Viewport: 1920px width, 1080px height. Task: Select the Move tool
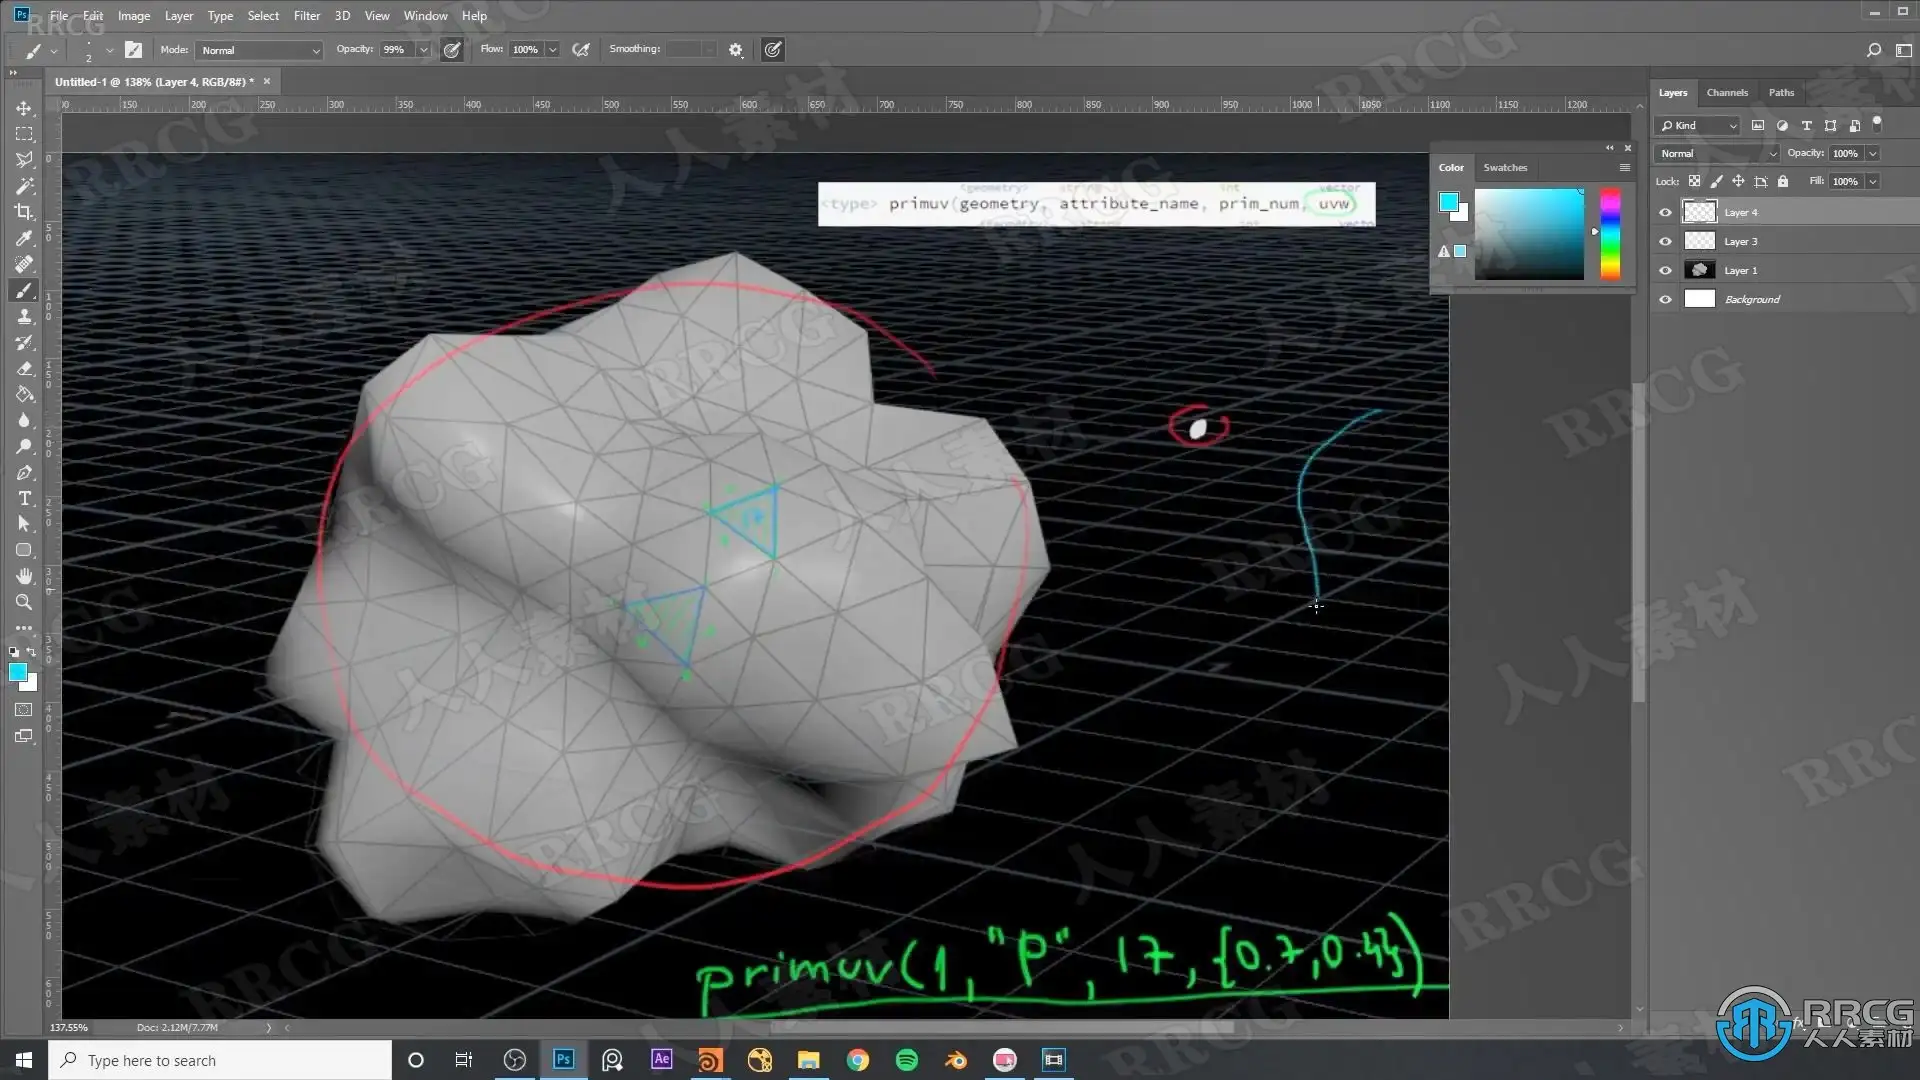tap(24, 108)
